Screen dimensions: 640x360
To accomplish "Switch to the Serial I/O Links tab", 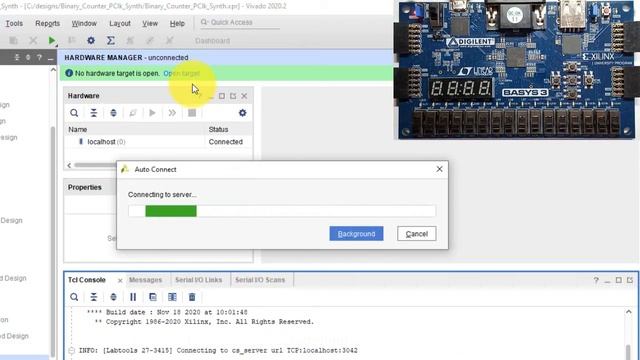I will (x=198, y=280).
